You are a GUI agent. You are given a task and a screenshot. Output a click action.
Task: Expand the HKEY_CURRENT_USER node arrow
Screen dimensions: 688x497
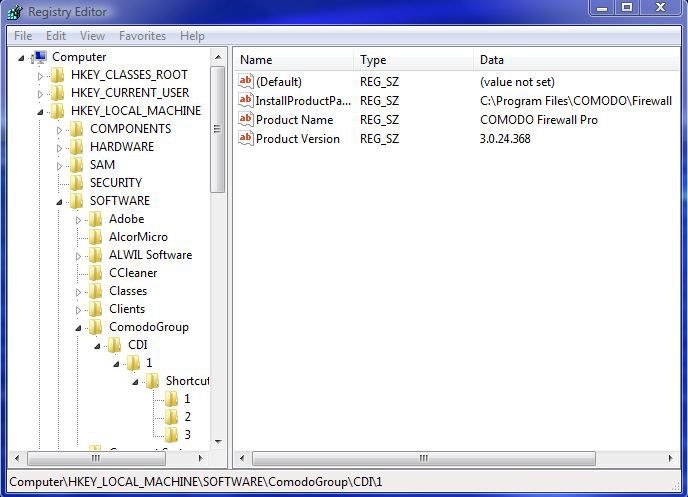tap(40, 94)
